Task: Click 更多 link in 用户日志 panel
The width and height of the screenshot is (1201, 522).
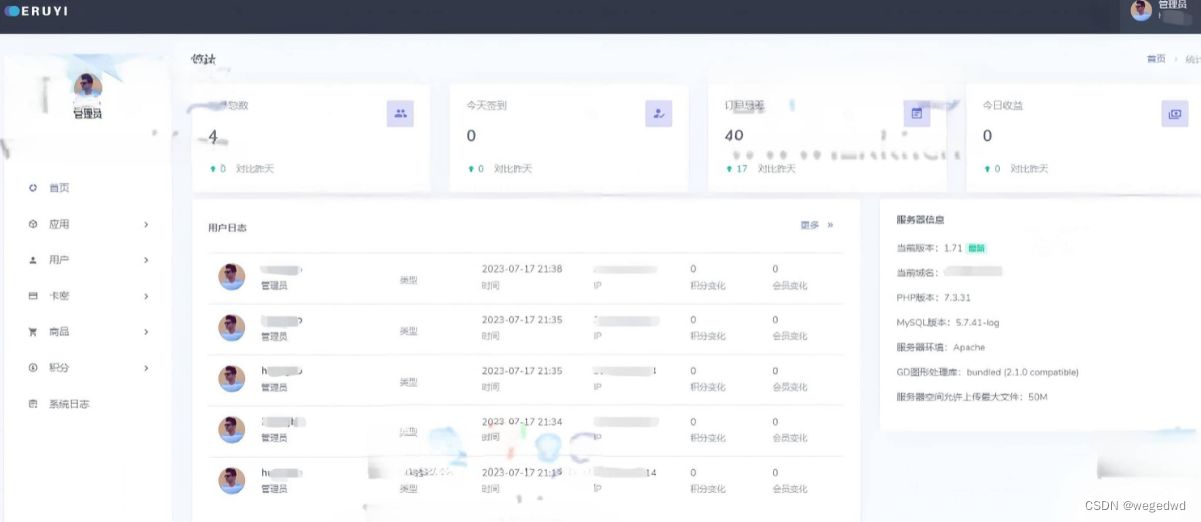Action: (810, 225)
